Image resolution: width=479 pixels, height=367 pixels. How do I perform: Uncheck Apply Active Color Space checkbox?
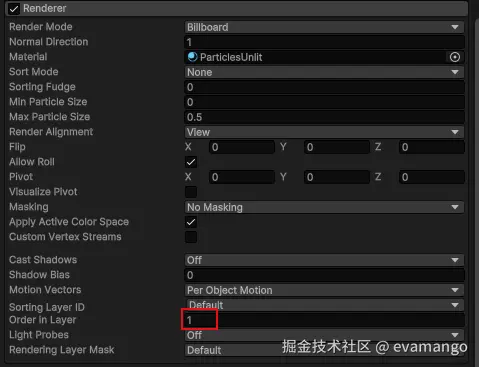click(191, 222)
